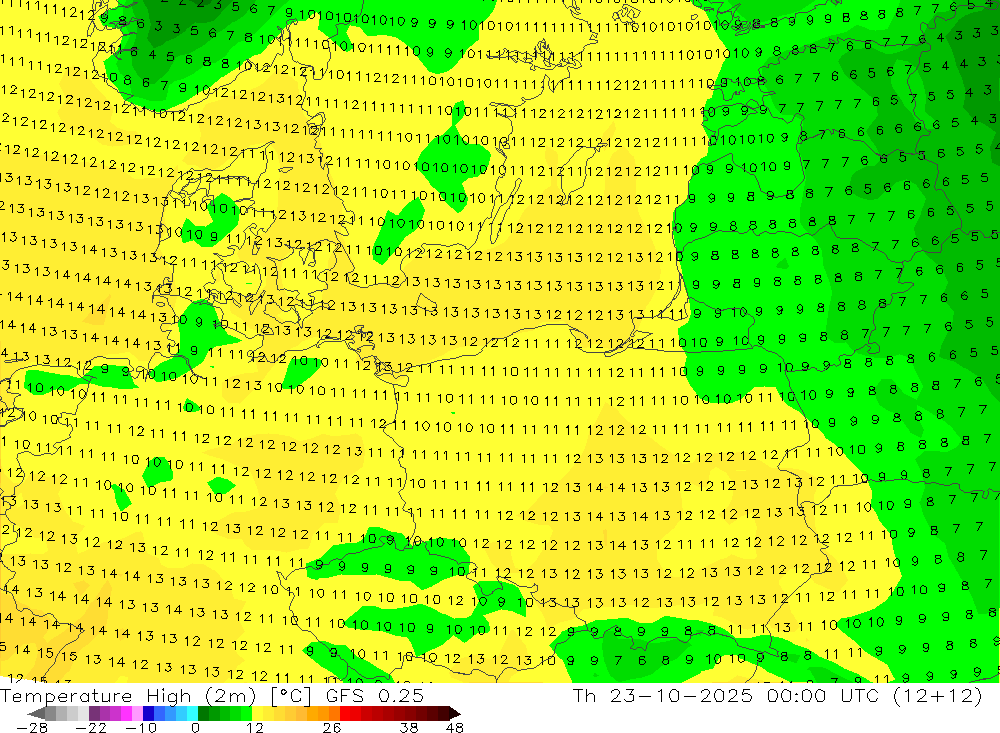Click the '-10' legend value

[141, 728]
